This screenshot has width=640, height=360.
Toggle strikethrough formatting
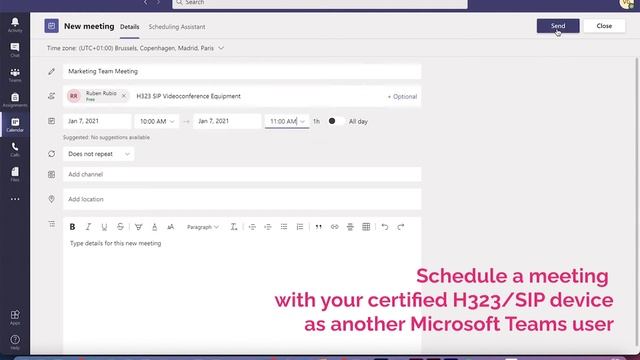(x=120, y=227)
